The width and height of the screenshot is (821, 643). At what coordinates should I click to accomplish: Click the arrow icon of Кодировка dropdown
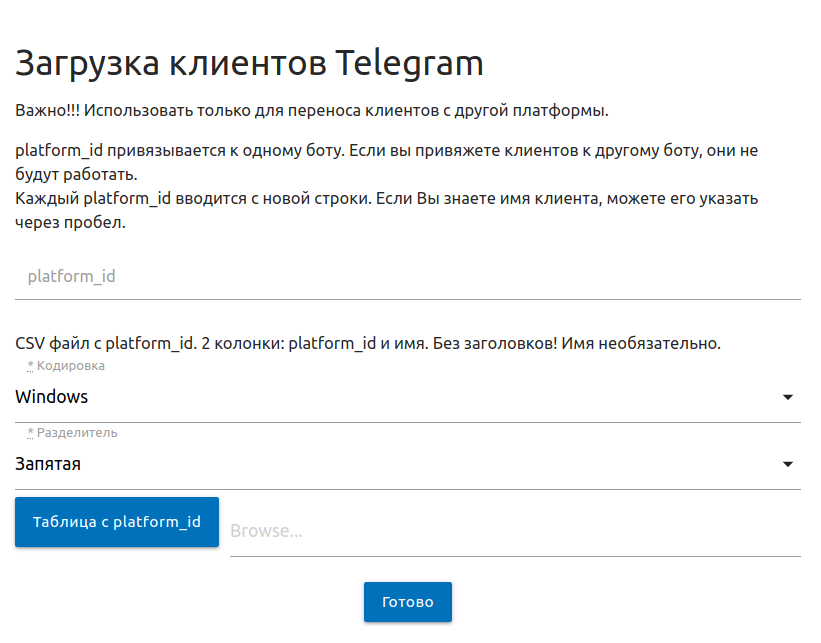tap(787, 397)
